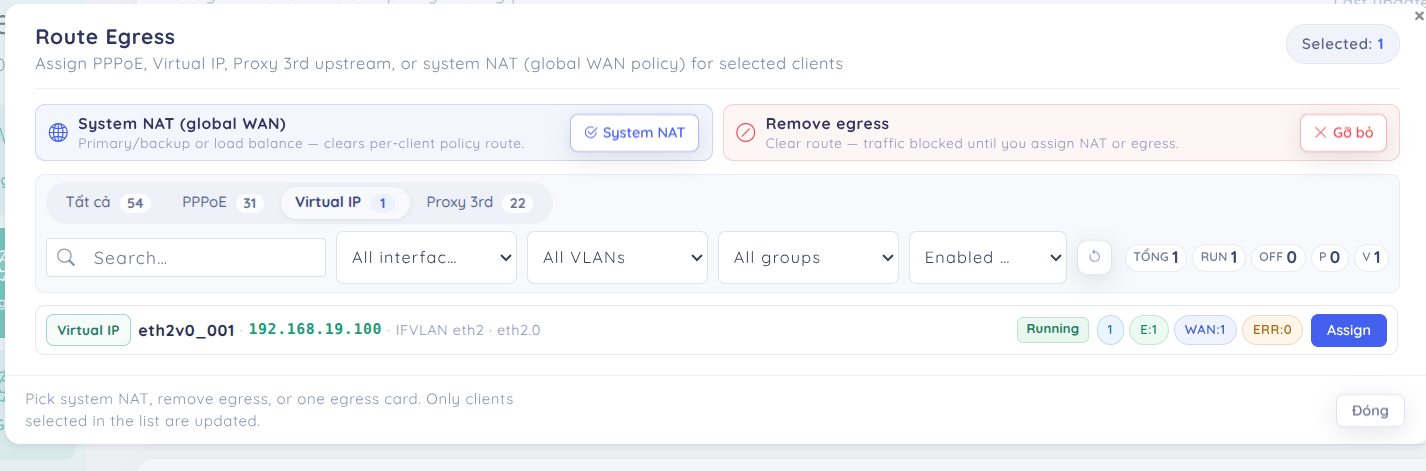This screenshot has width=1426, height=471.
Task: Toggle the TỔNG 1 total filter chip
Action: click(x=1156, y=257)
